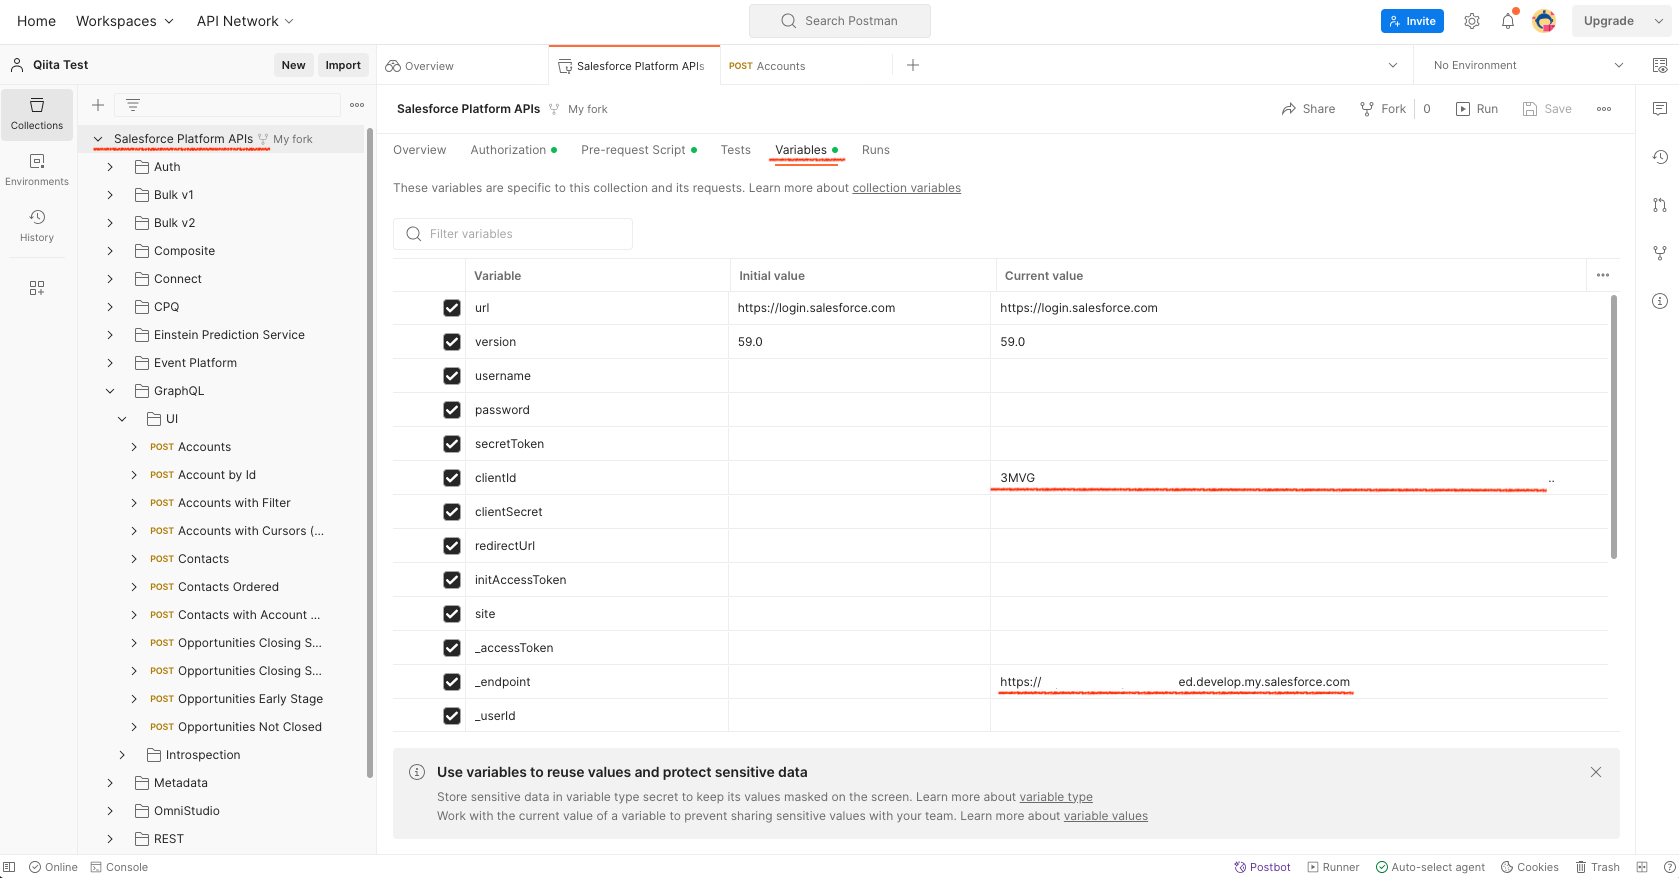Image resolution: width=1679 pixels, height=878 pixels.
Task: Uncheck the username variable checkbox
Action: (x=452, y=376)
